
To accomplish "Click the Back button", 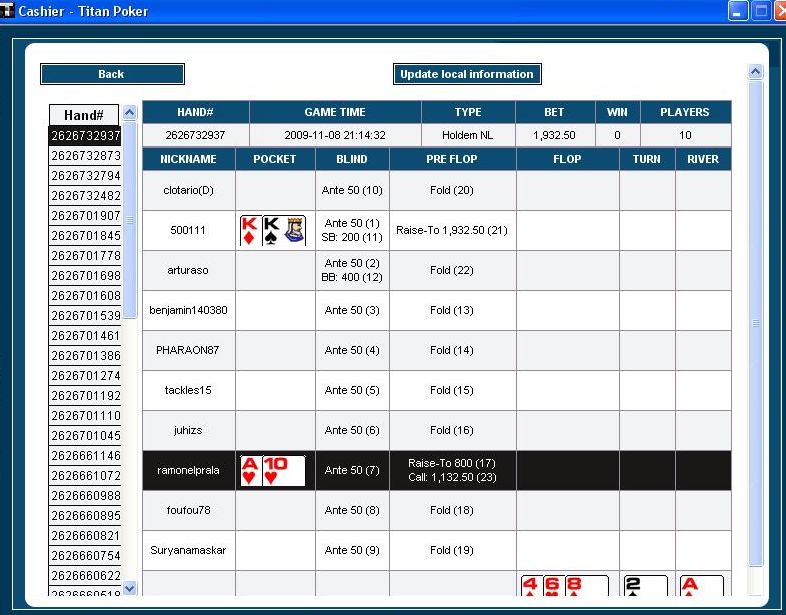I will (112, 74).
